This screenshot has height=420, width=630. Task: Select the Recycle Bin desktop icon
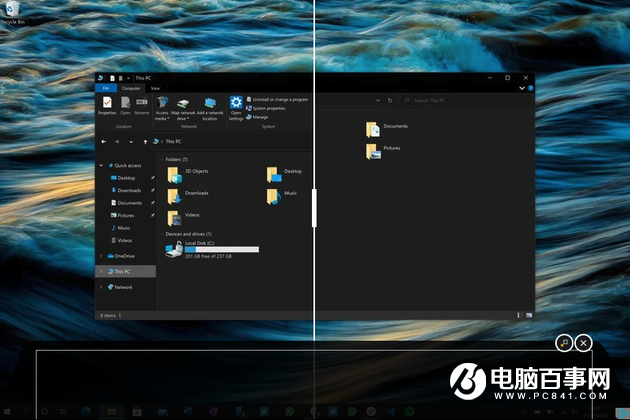coord(12,12)
